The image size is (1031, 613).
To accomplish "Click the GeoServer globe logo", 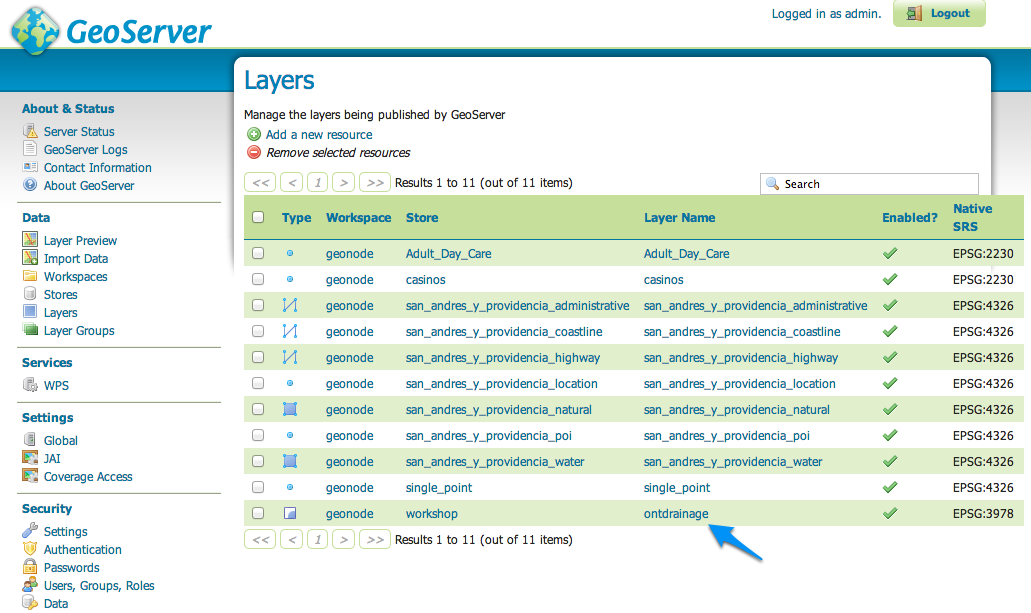I will point(36,32).
